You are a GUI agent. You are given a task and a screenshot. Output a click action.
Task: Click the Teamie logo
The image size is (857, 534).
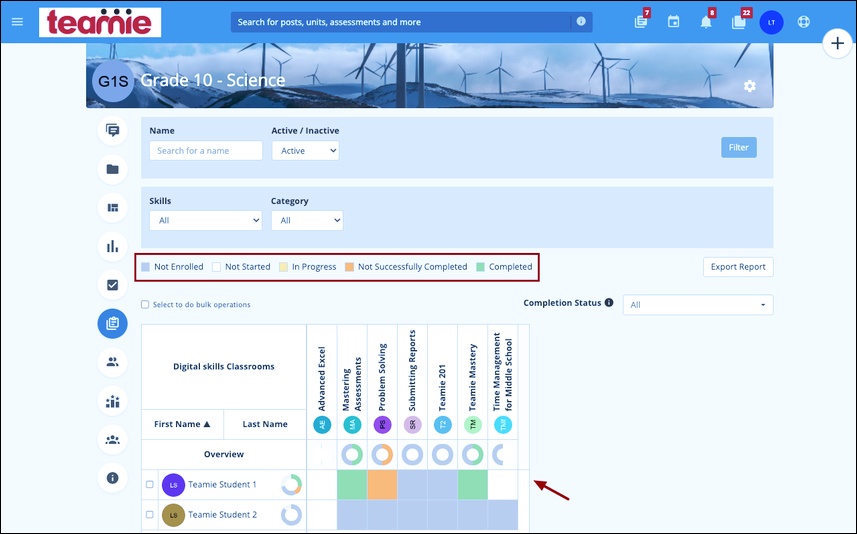100,22
